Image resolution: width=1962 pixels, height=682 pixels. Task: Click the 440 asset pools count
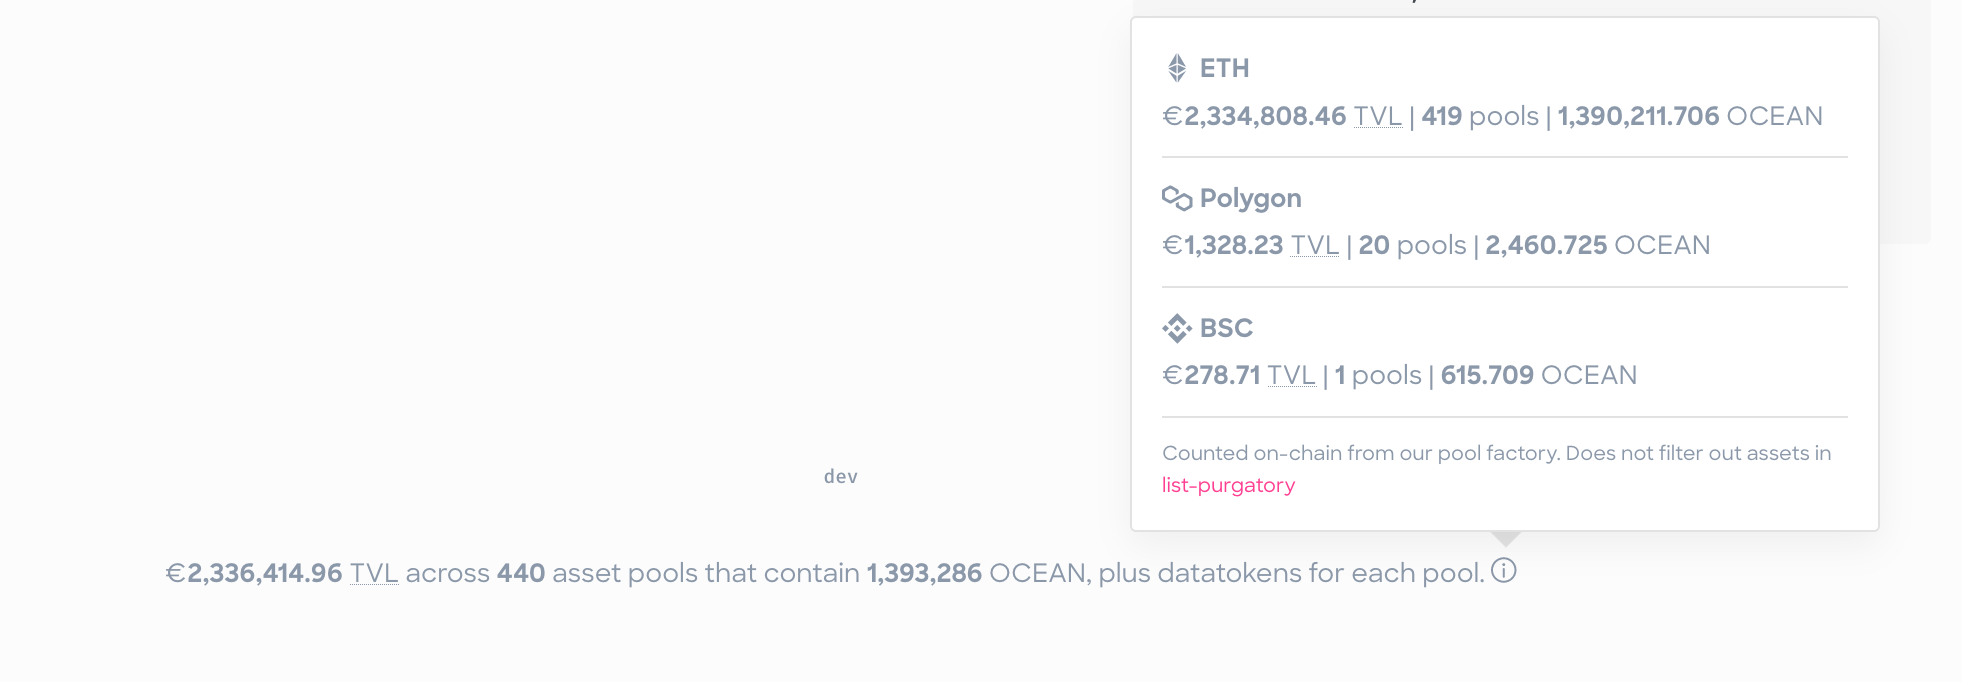tap(521, 573)
